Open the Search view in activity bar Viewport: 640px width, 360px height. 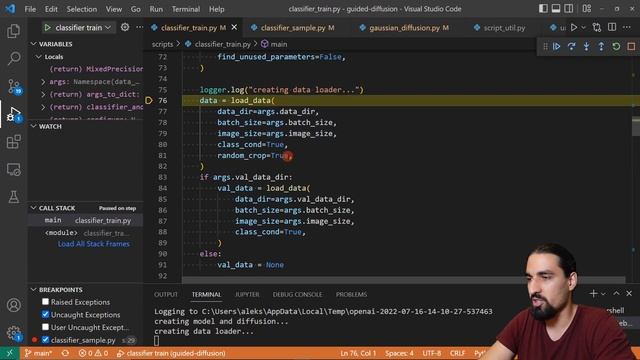pyautogui.click(x=13, y=58)
